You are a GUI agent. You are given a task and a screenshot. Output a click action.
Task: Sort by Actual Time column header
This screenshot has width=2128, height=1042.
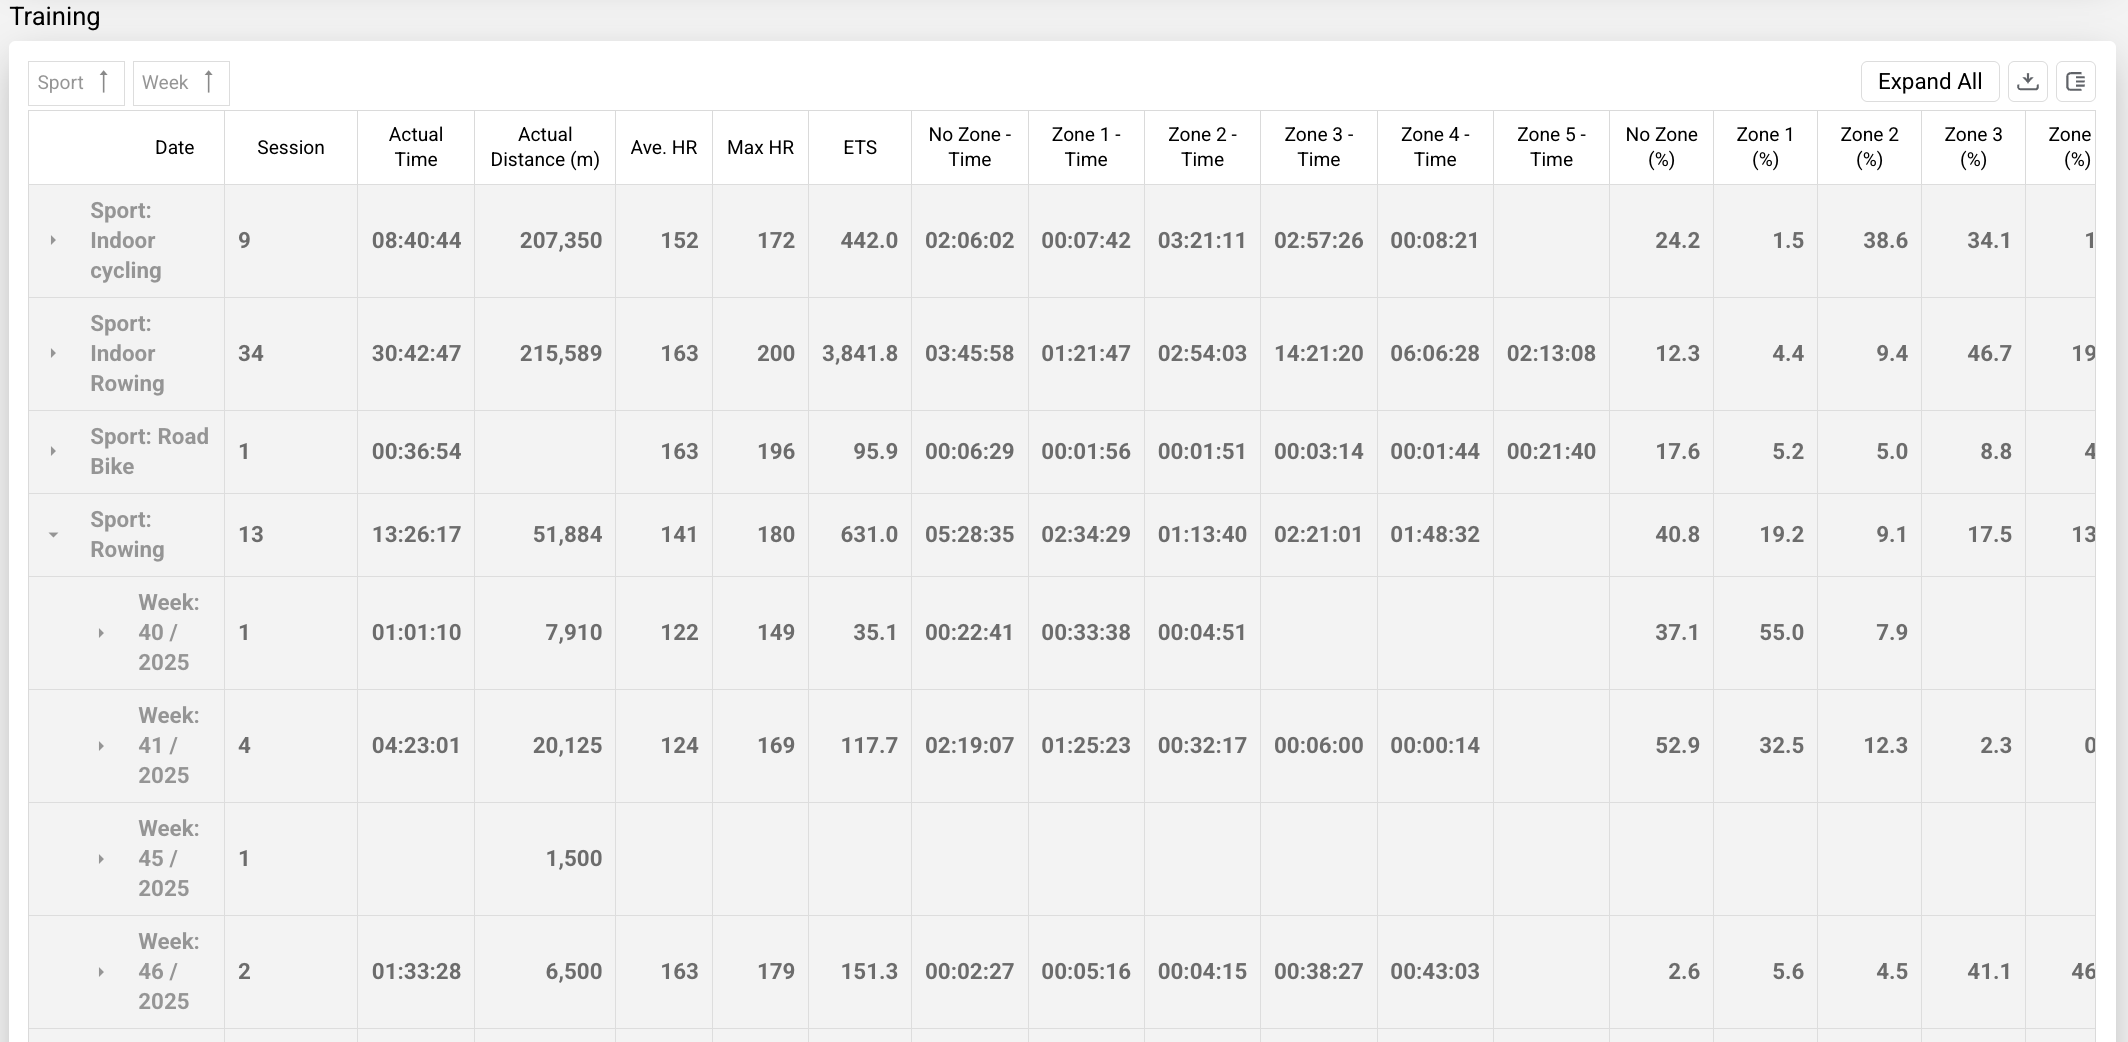tap(416, 147)
